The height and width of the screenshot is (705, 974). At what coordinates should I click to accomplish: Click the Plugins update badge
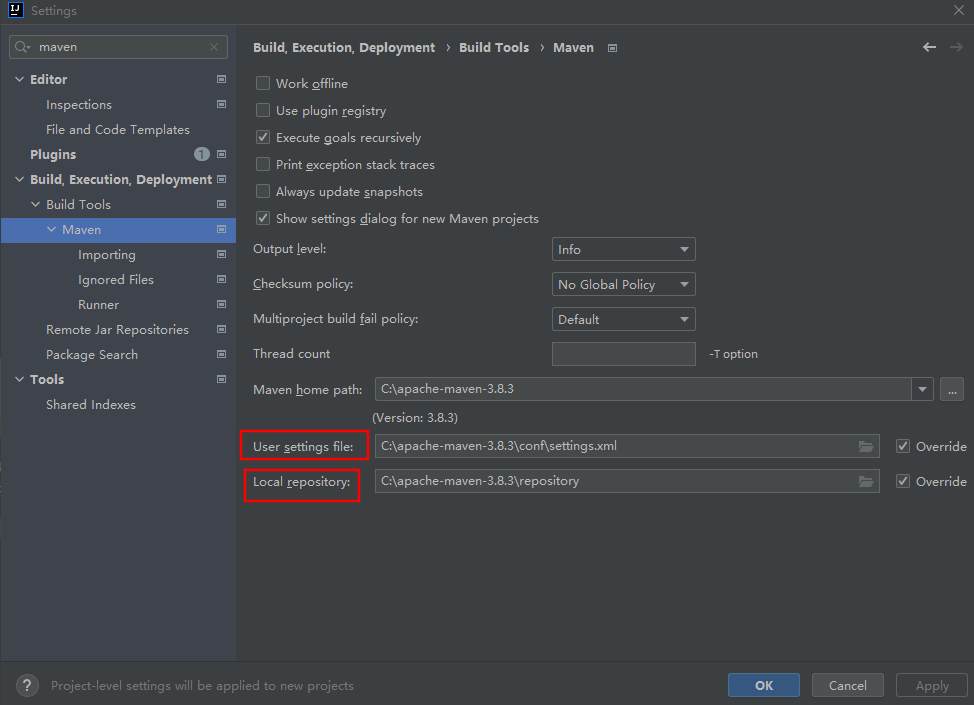[x=202, y=154]
